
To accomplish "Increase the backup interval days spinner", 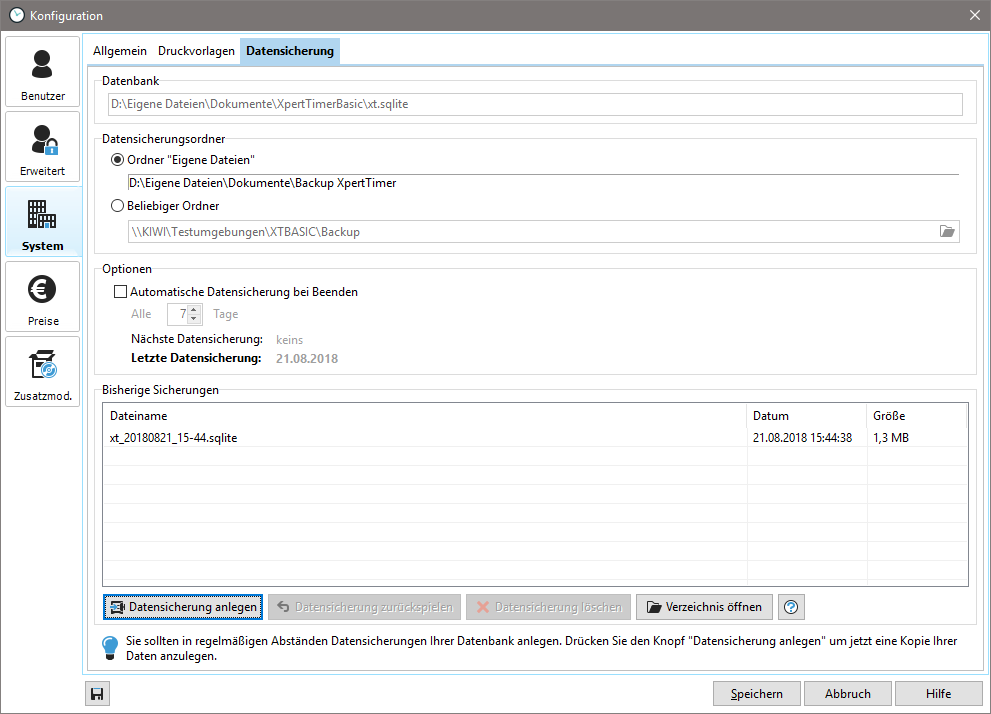I will coord(194,310).
